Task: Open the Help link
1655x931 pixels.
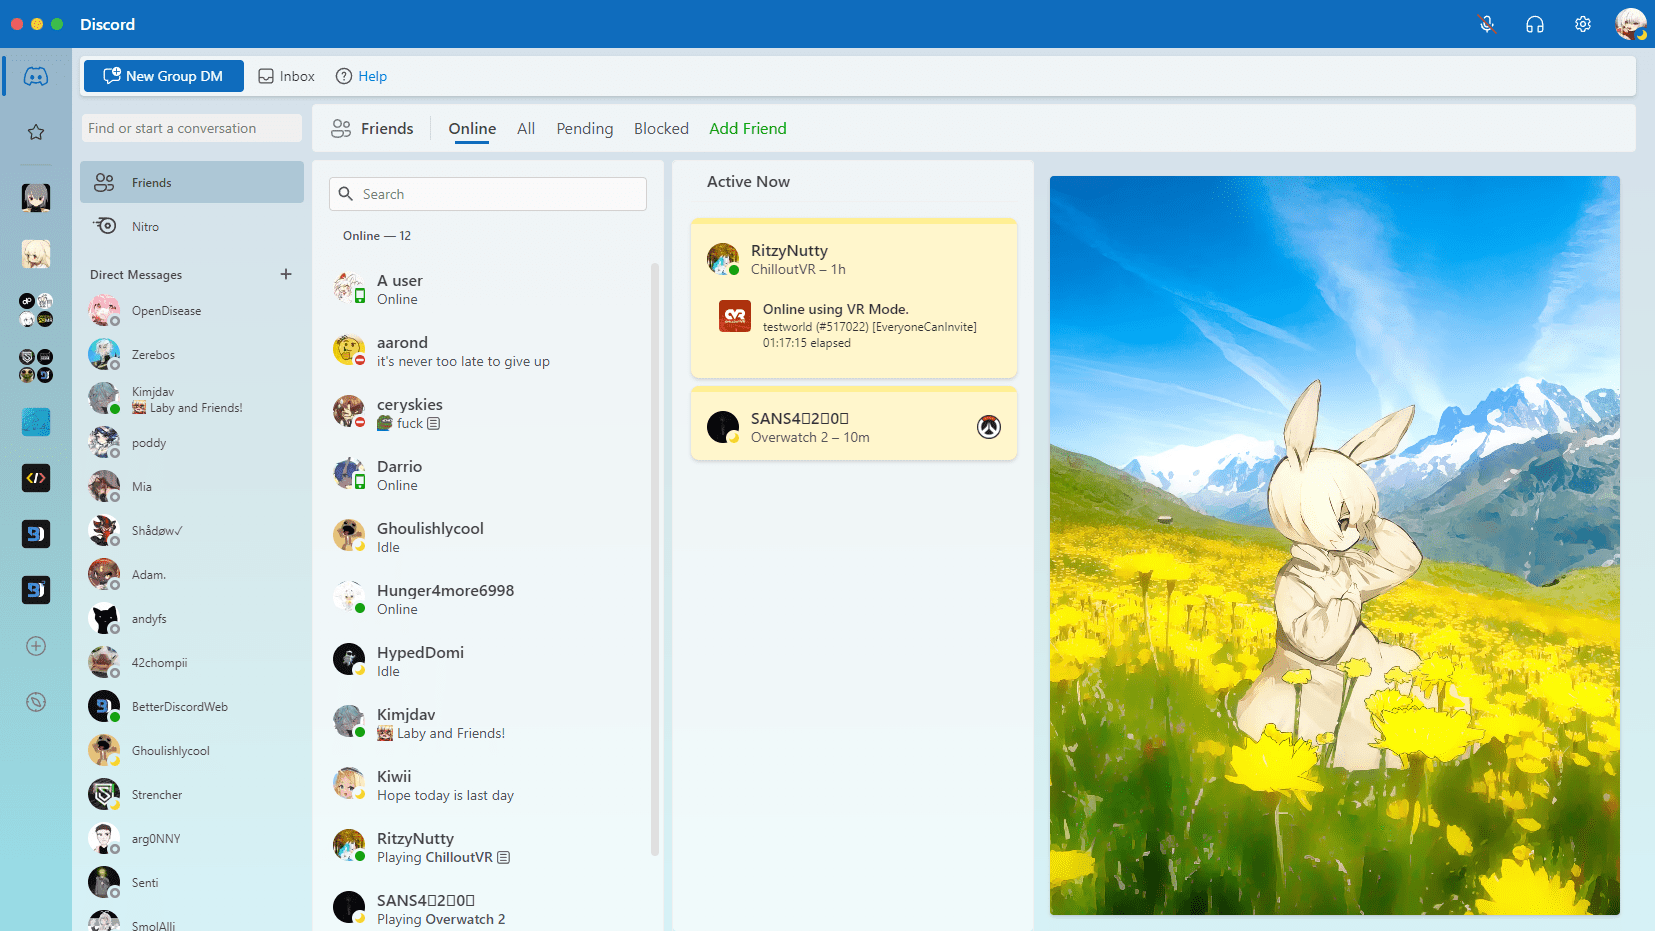Action: pyautogui.click(x=373, y=75)
